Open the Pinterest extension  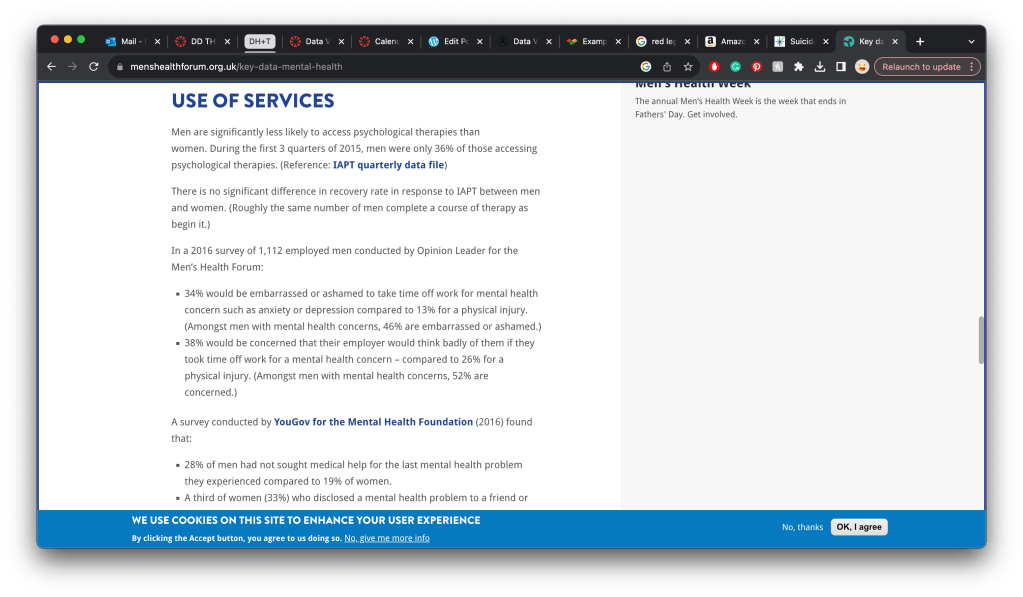(756, 67)
